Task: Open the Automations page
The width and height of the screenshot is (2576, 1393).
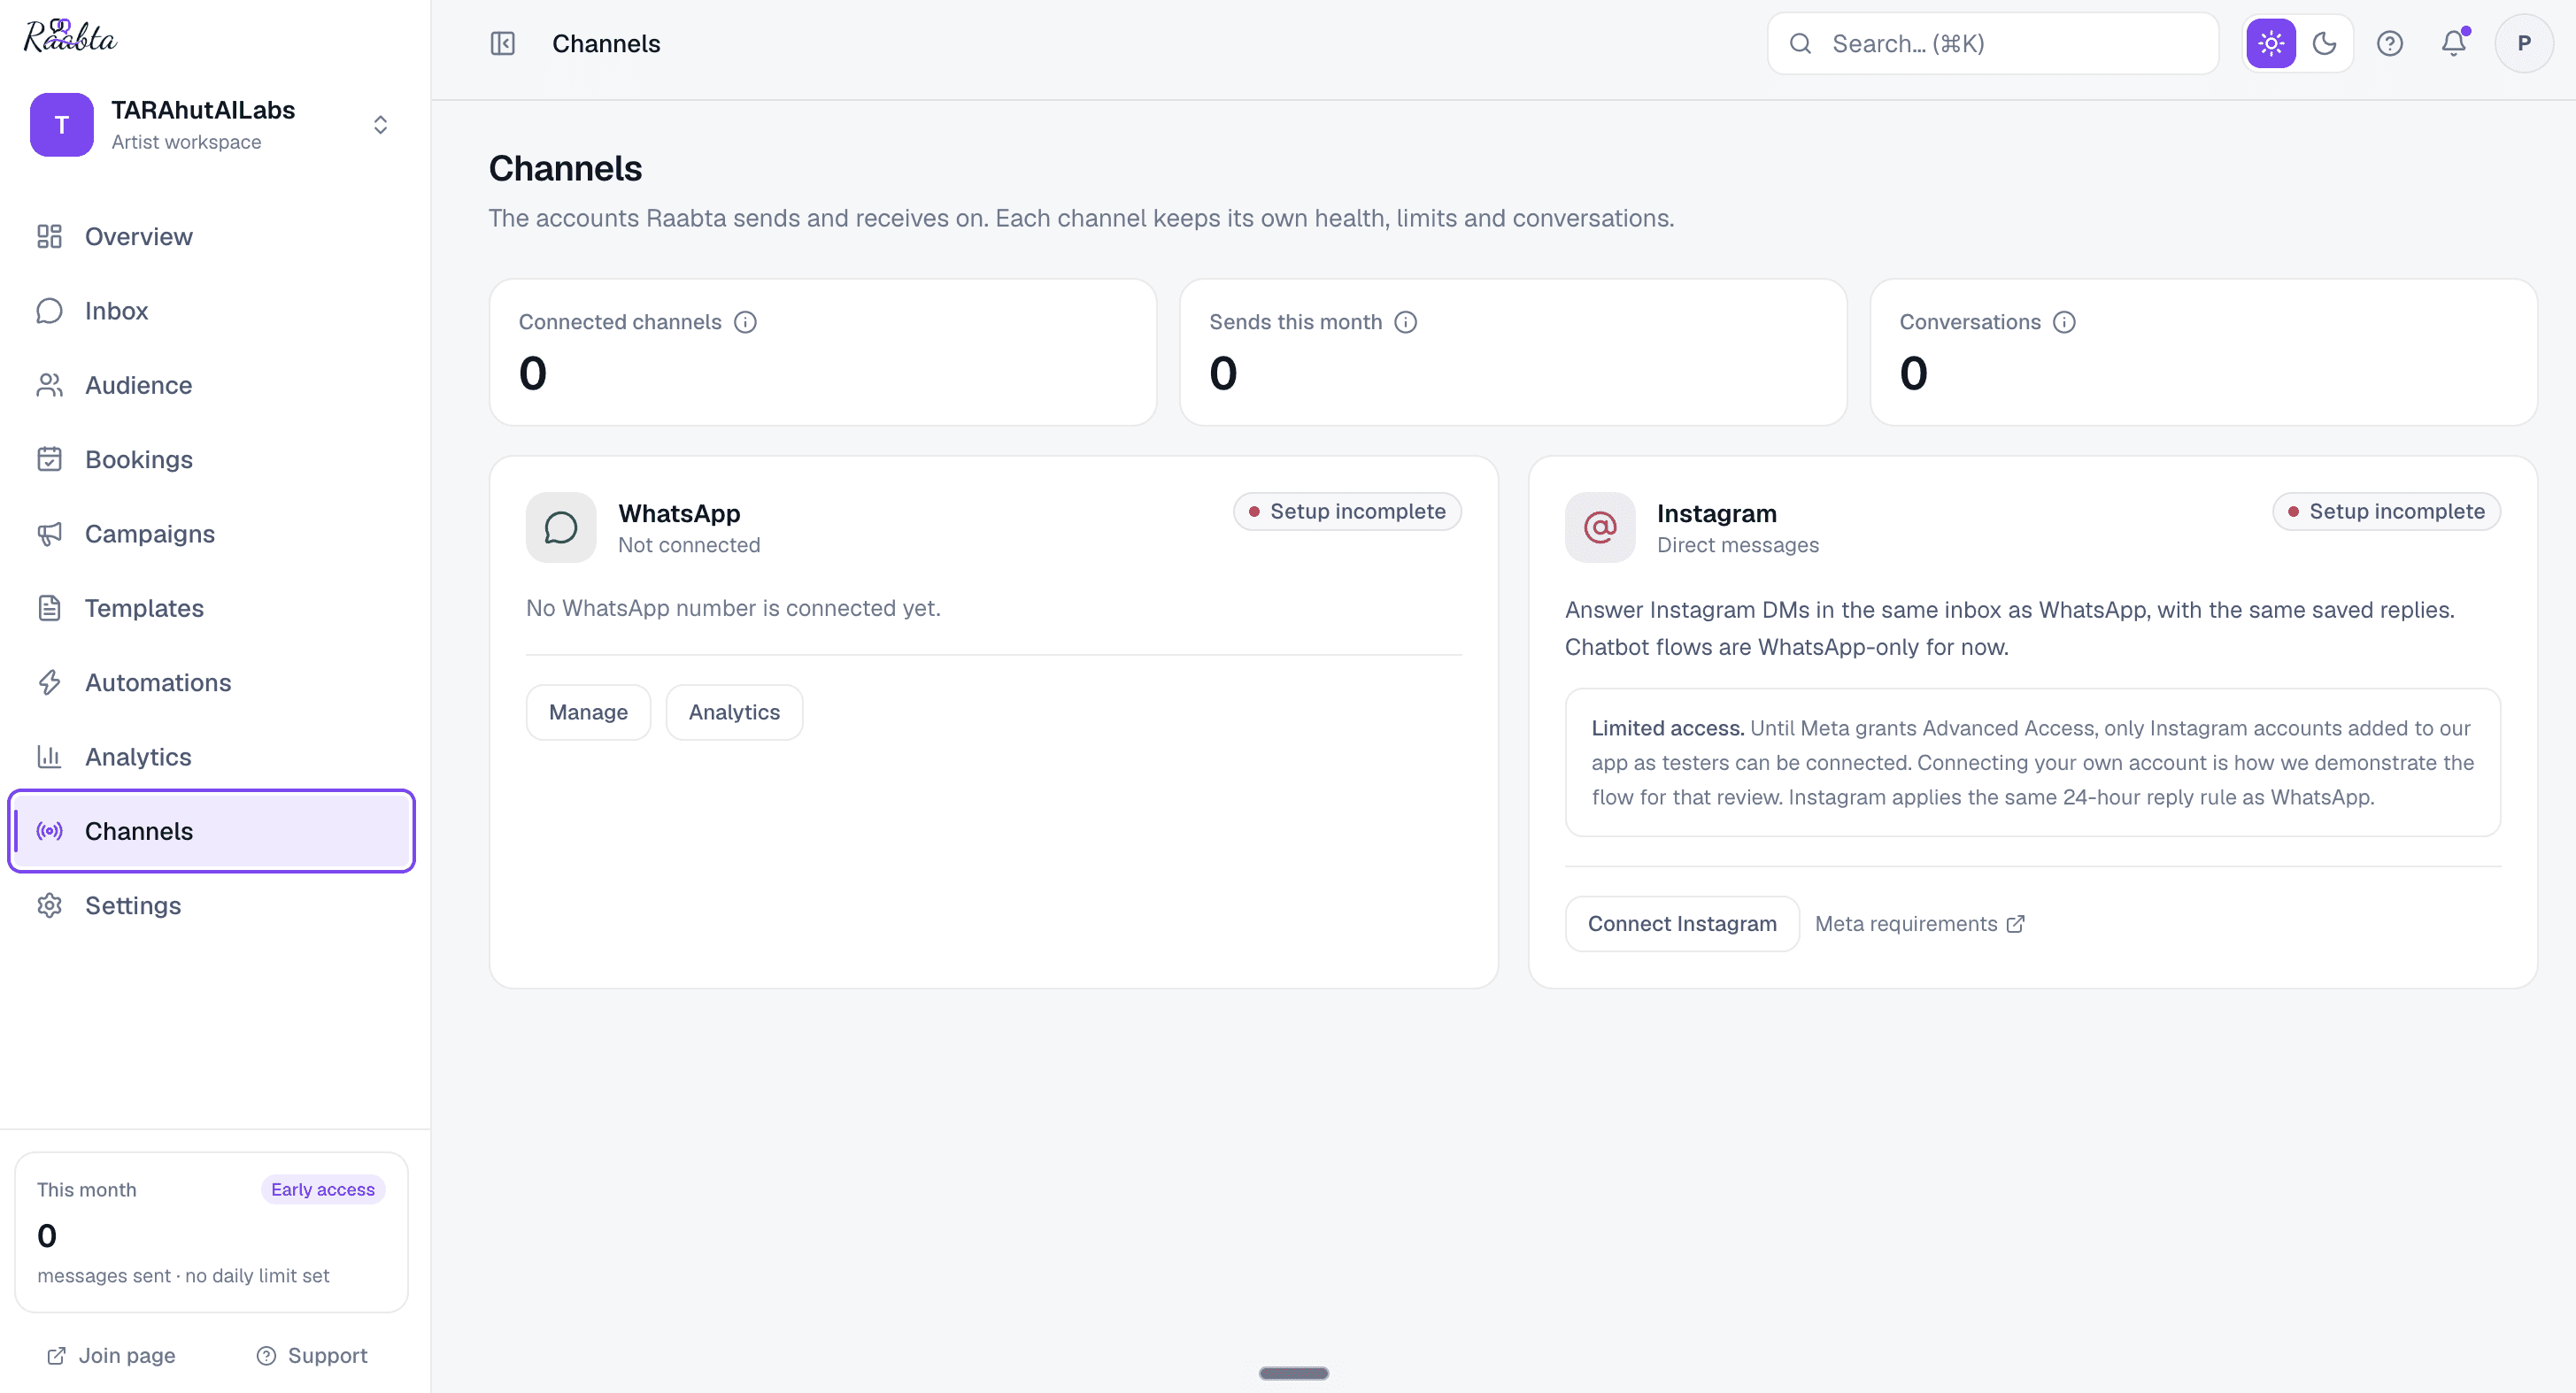Action: pyautogui.click(x=211, y=683)
